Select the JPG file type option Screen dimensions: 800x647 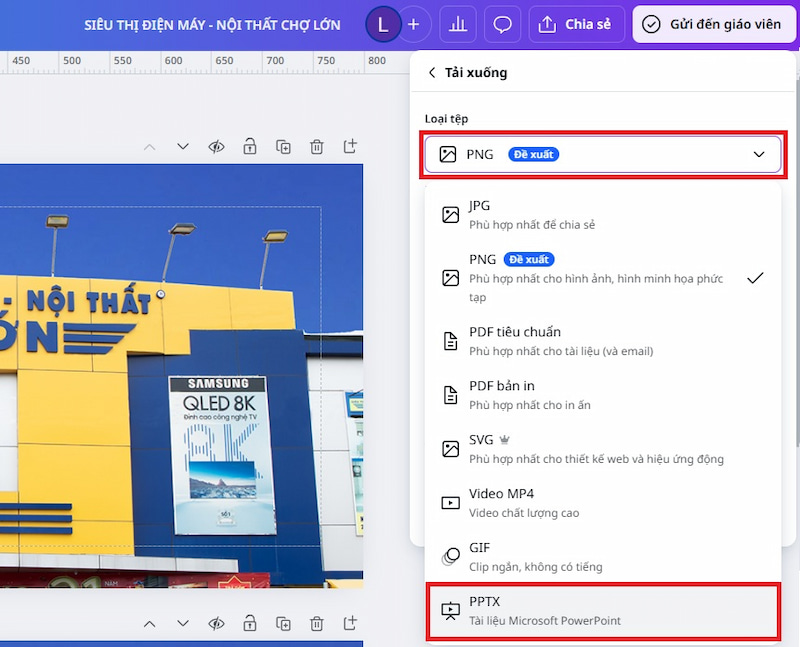(603, 214)
